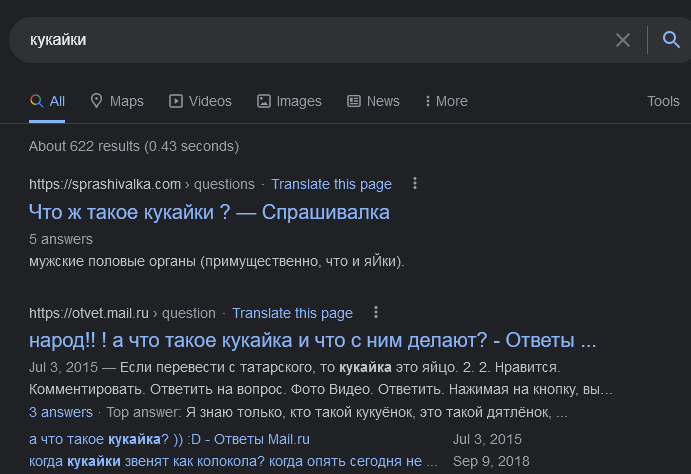691x474 pixels.
Task: Expand the More menu
Action: pyautogui.click(x=446, y=101)
